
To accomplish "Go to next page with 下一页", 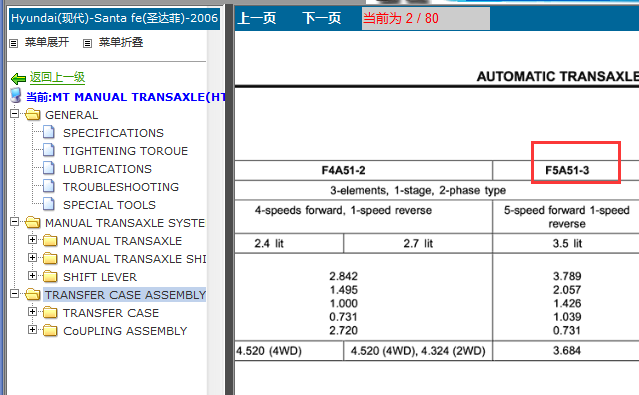I will (x=322, y=18).
